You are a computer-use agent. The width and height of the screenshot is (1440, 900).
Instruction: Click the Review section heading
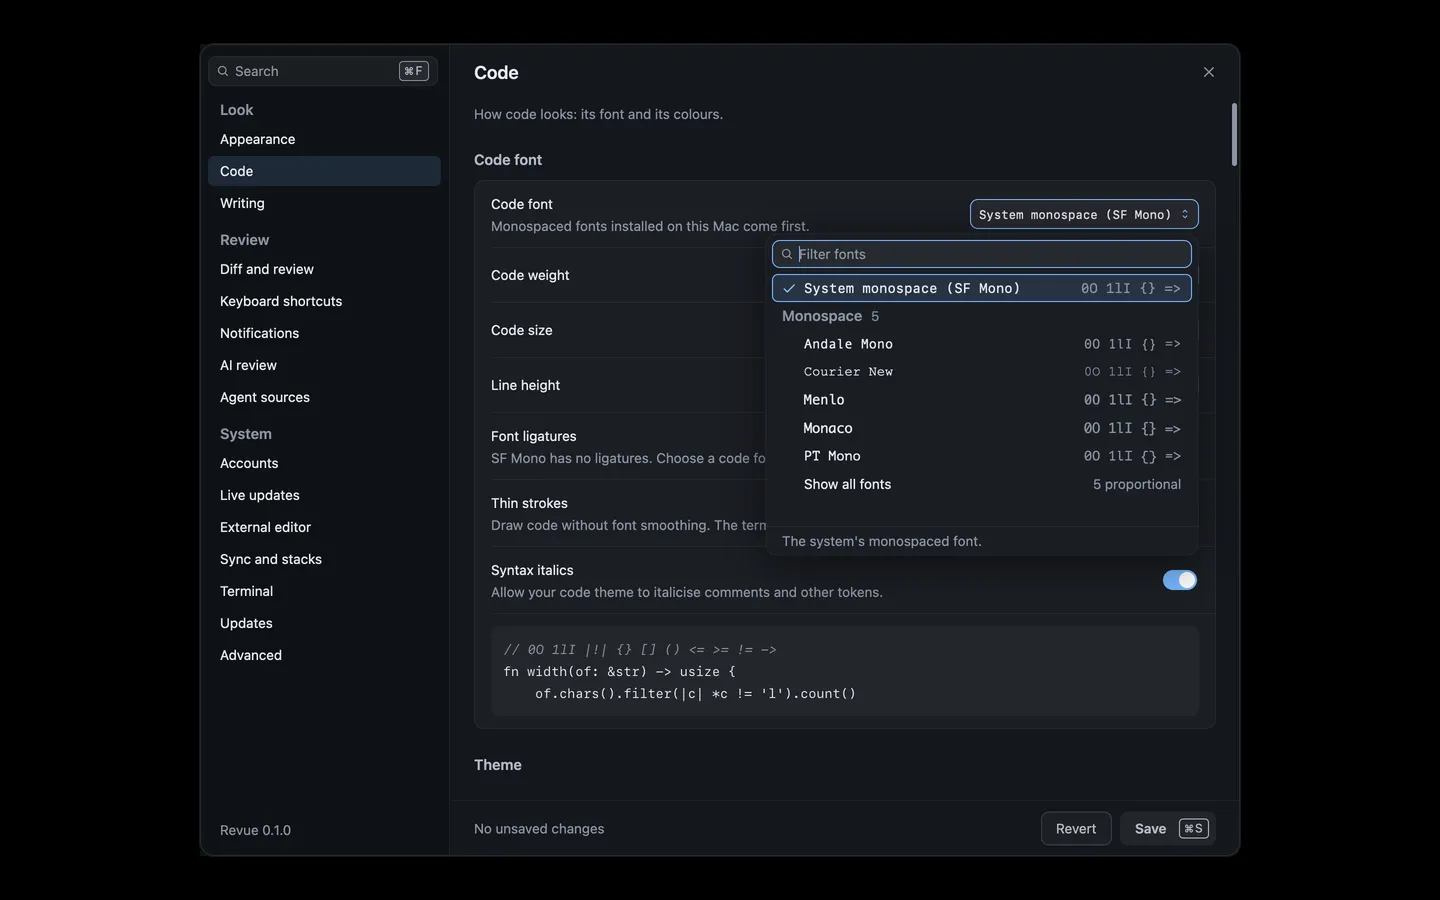(x=244, y=240)
